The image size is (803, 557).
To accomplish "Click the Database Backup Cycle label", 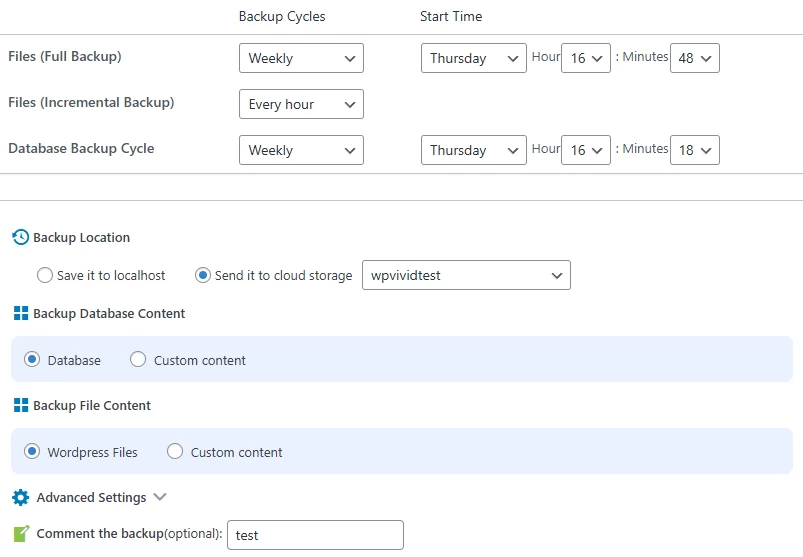I will click(81, 148).
